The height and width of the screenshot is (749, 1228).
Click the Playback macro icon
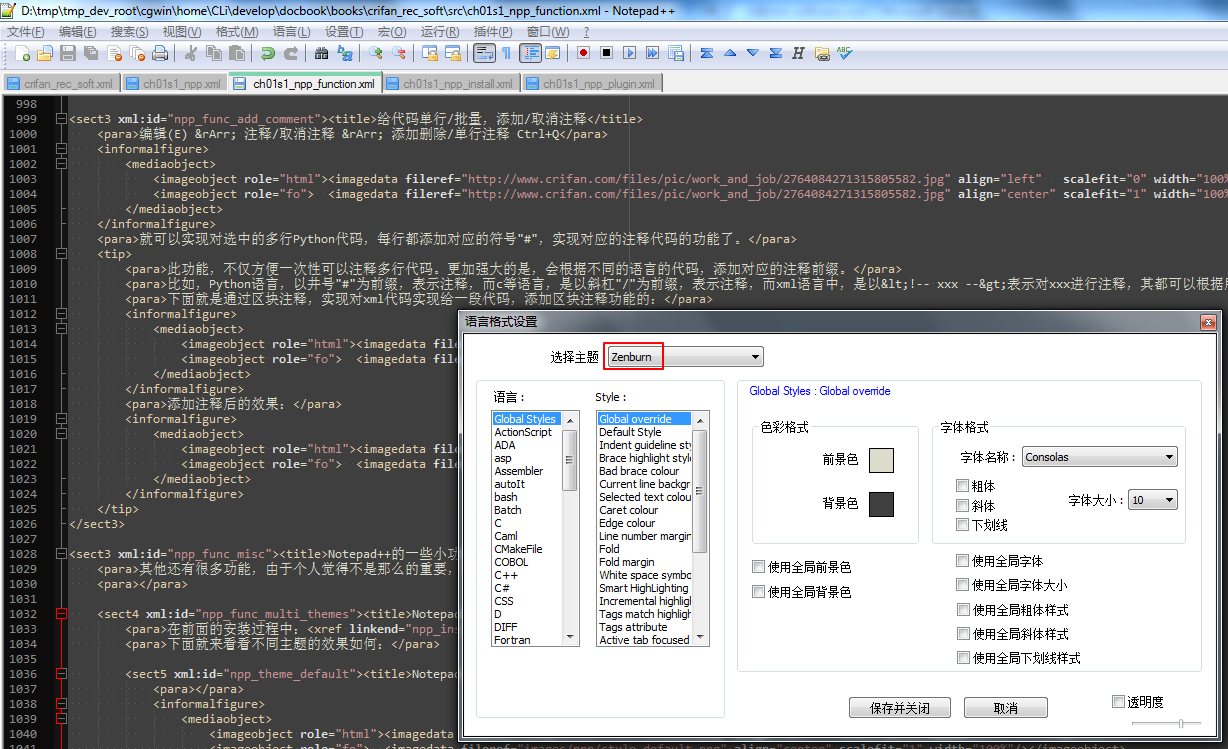click(629, 53)
